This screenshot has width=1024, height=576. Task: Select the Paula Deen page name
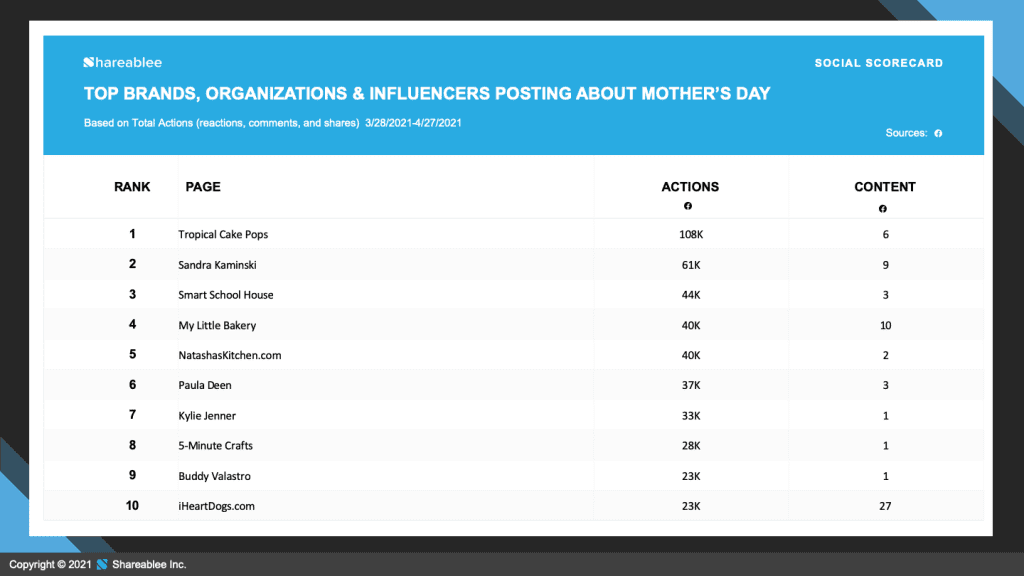coord(205,385)
